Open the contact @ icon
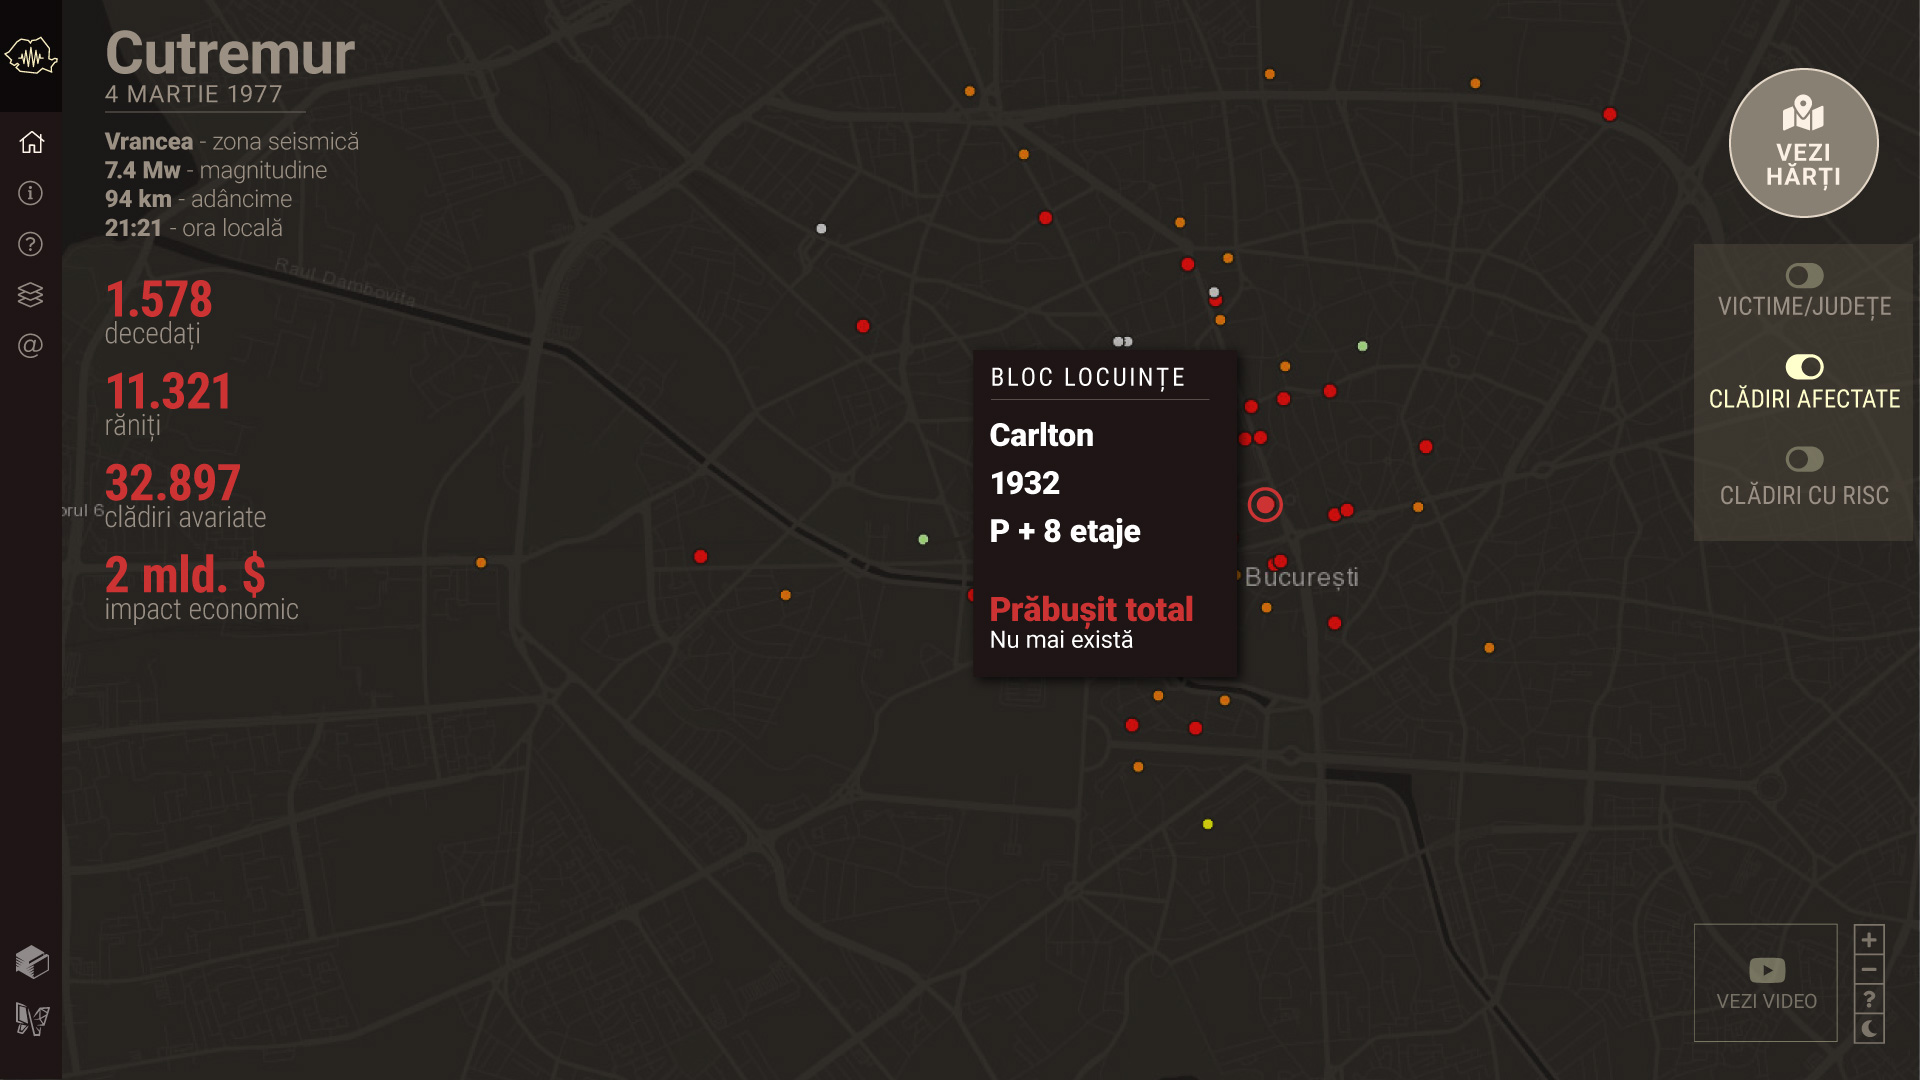Screen dimensions: 1920x1080 [31, 346]
